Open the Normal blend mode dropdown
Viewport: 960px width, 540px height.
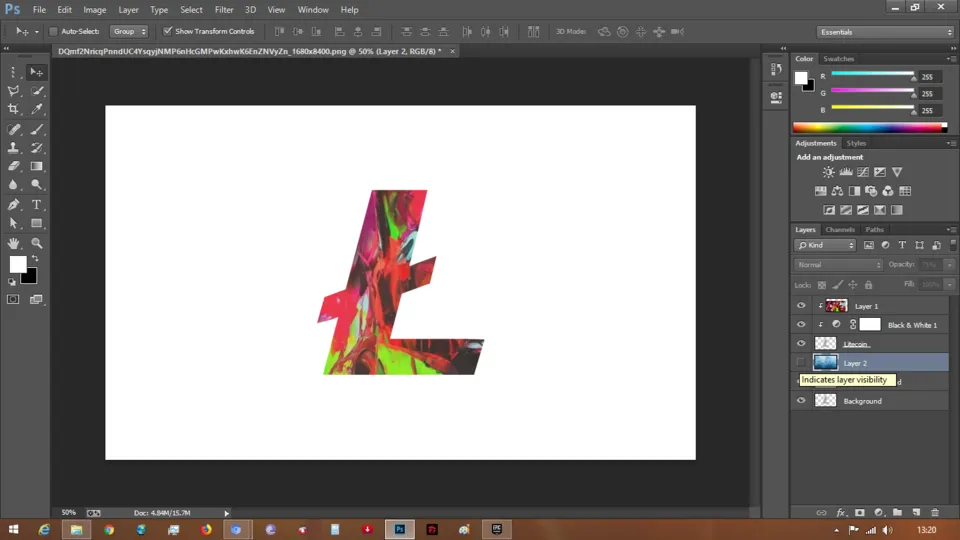point(838,264)
